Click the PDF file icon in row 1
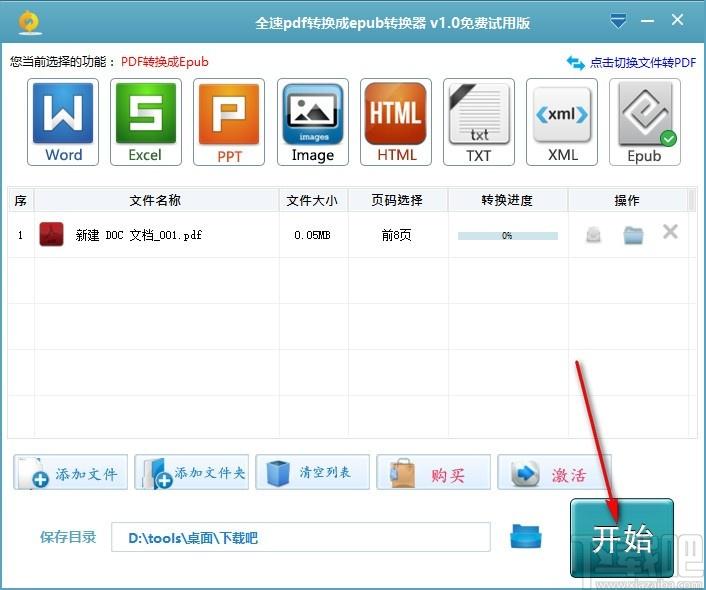Screen dimensions: 706x590 coord(51,234)
